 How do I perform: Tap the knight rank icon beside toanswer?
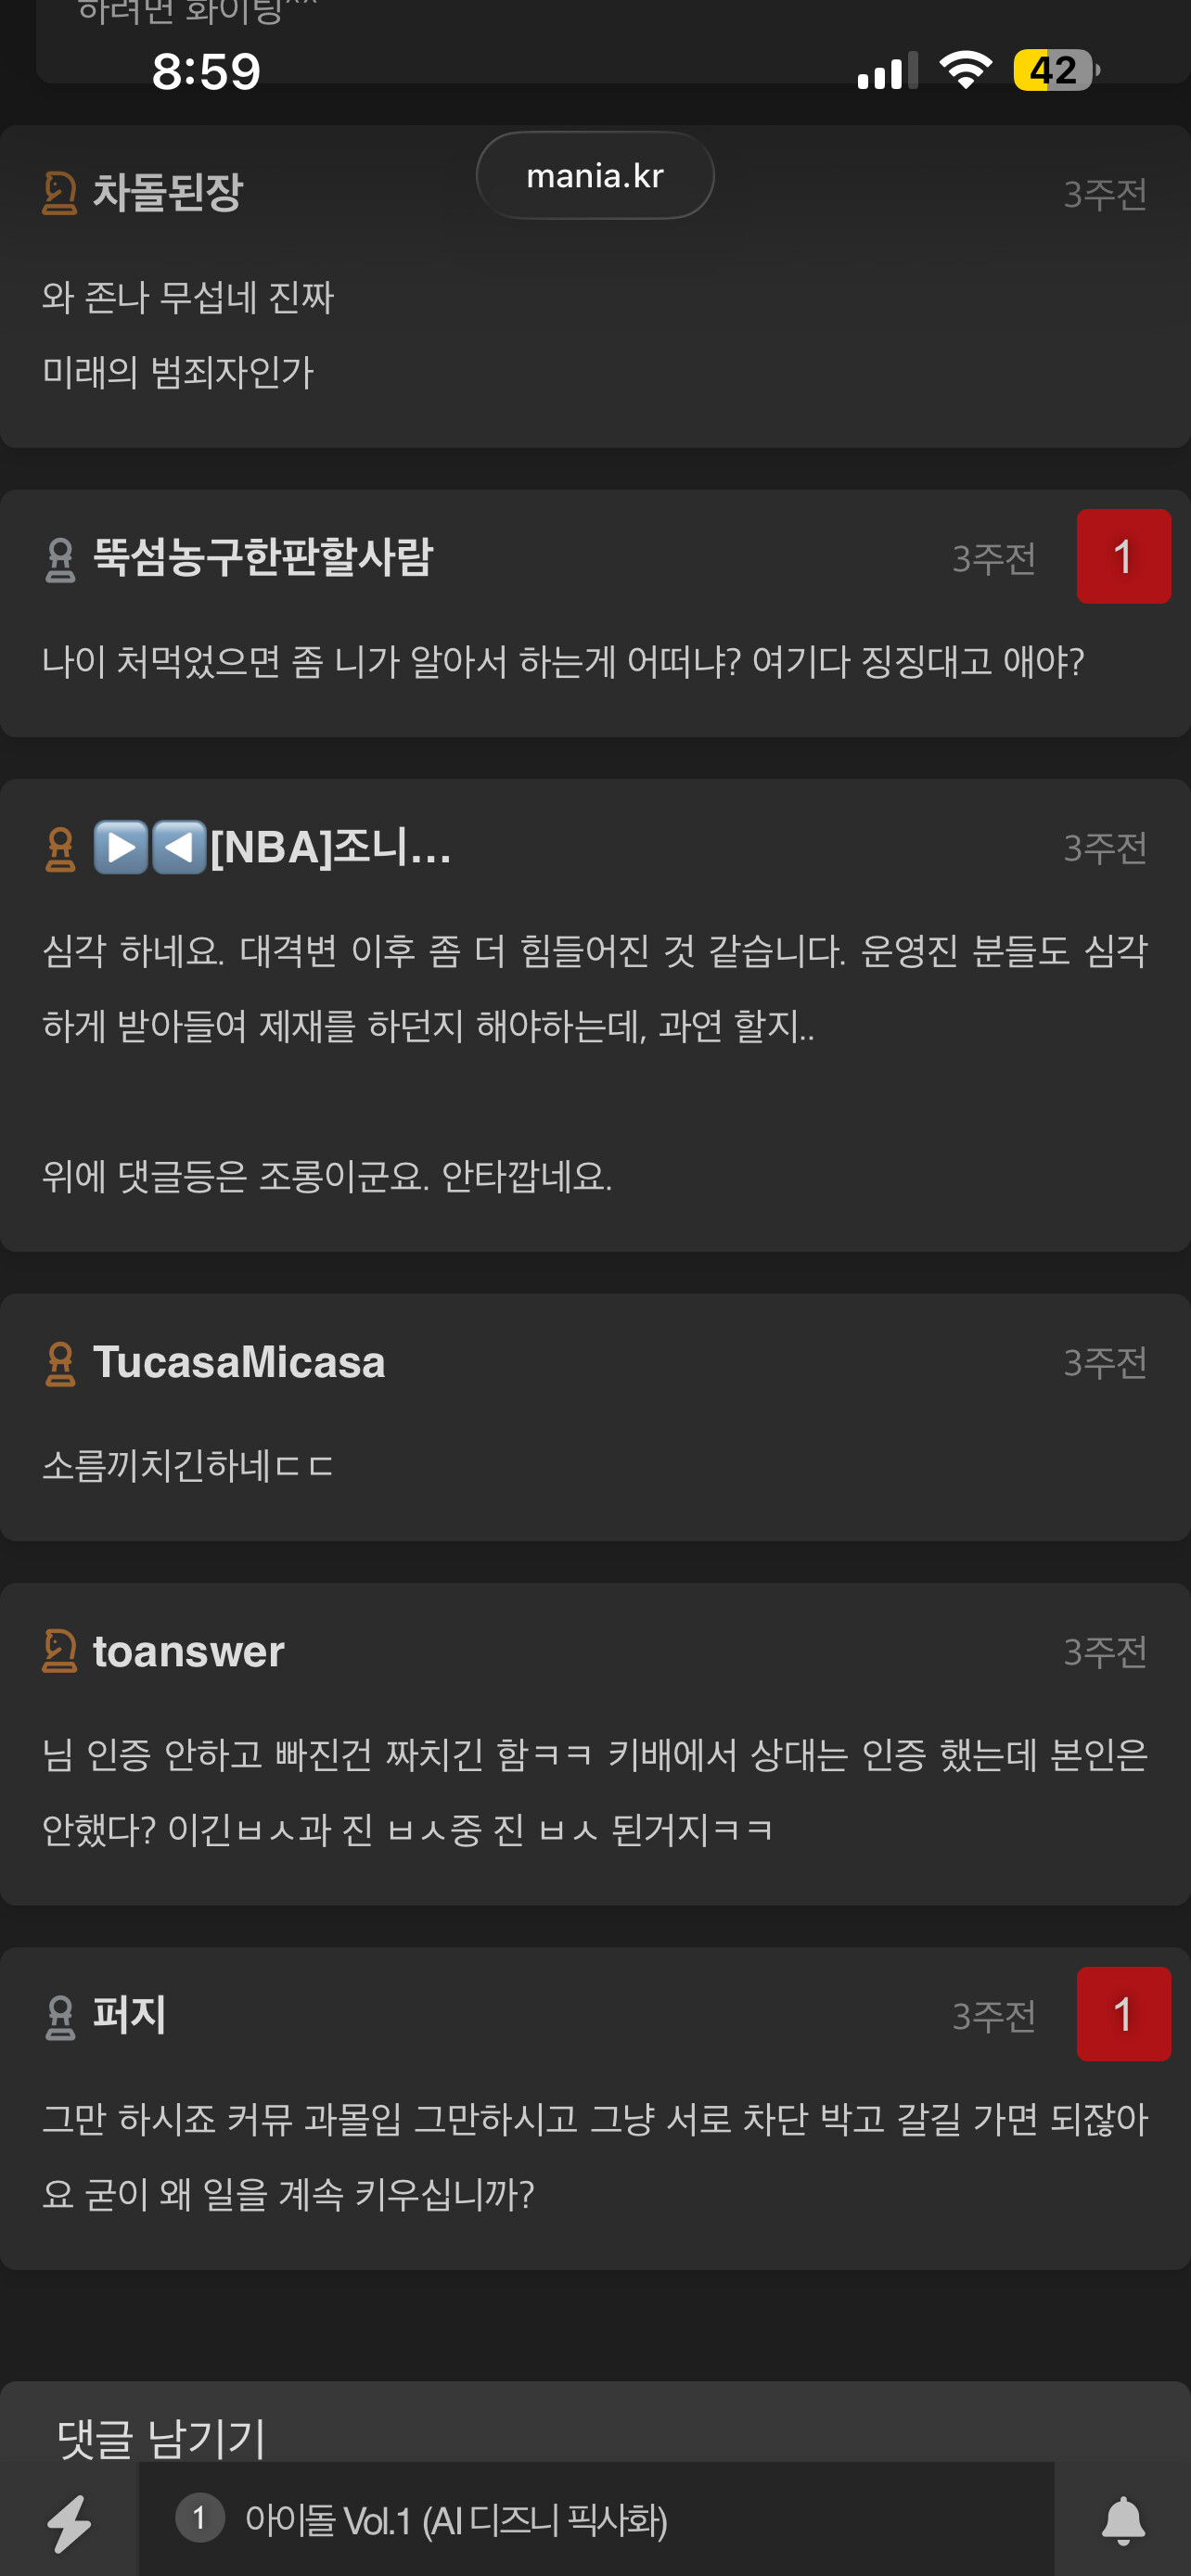[60, 1651]
